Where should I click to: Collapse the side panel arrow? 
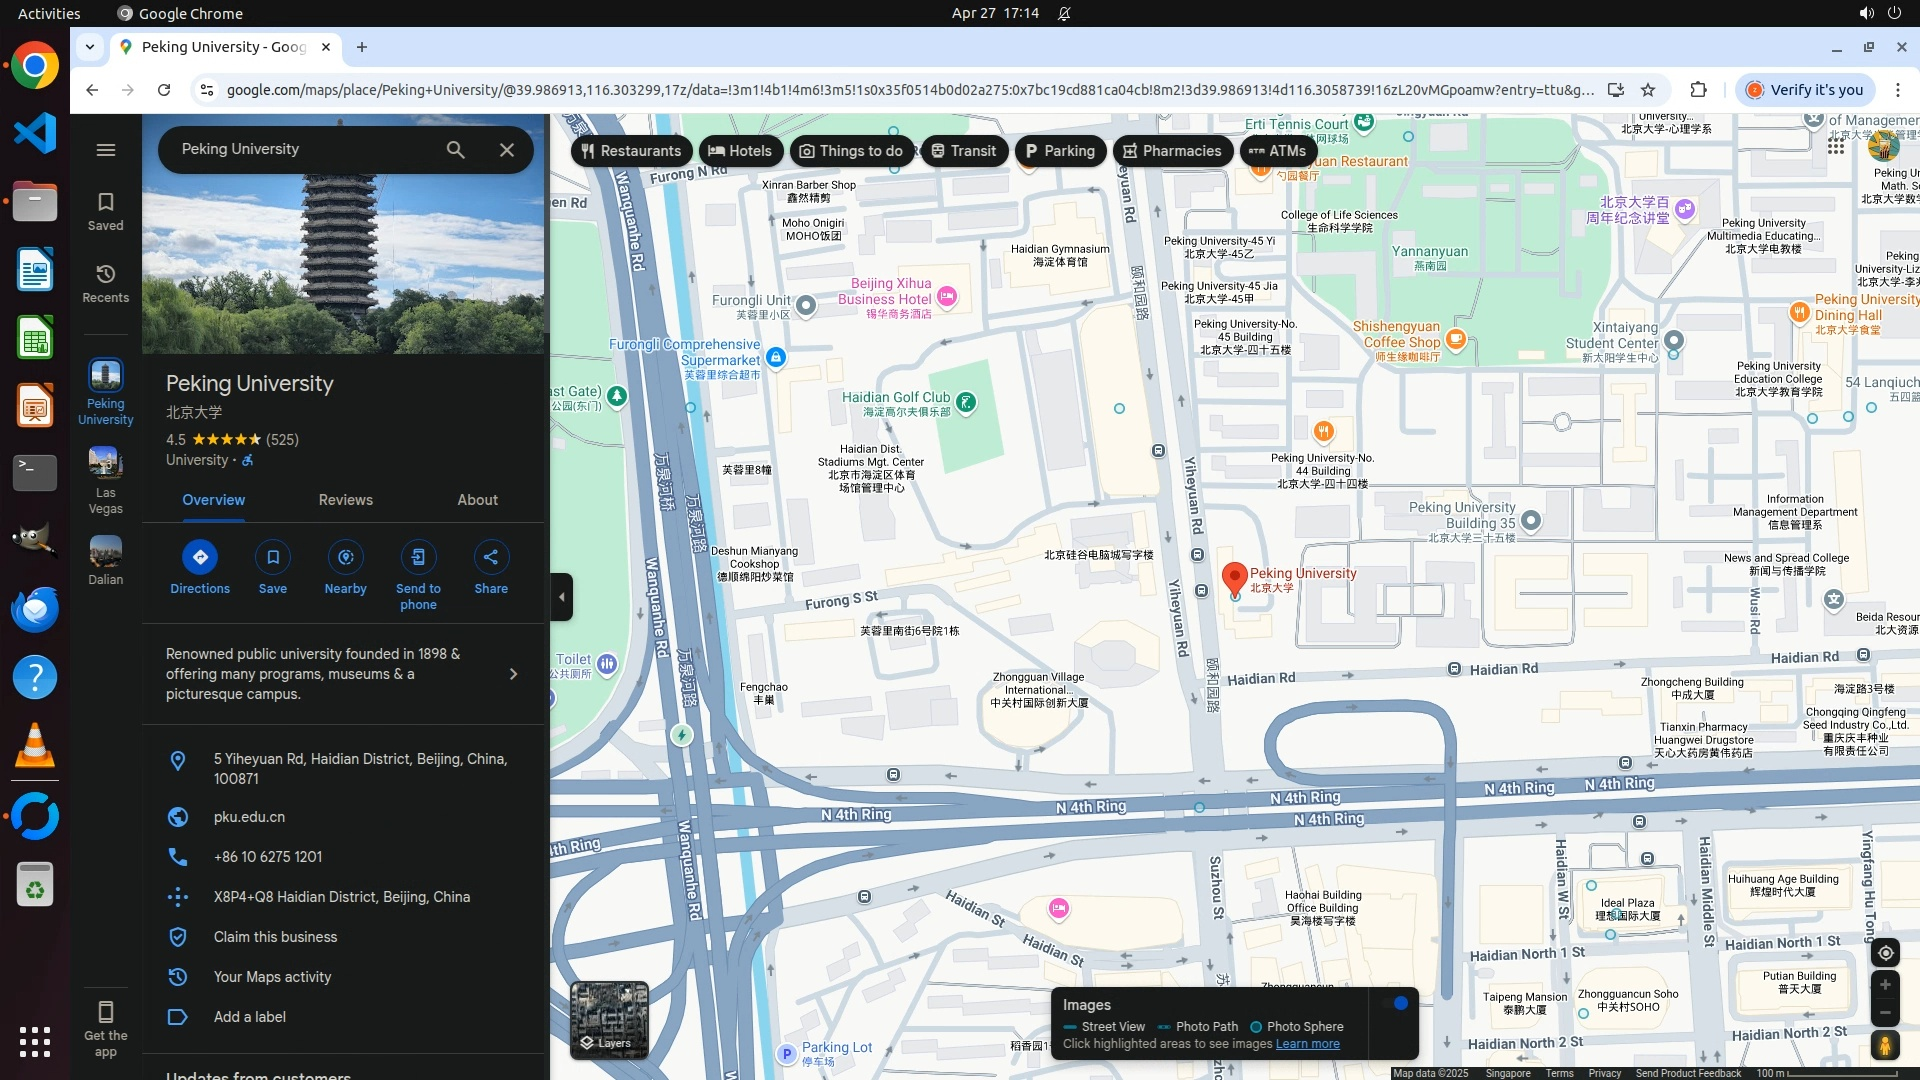pyautogui.click(x=561, y=597)
